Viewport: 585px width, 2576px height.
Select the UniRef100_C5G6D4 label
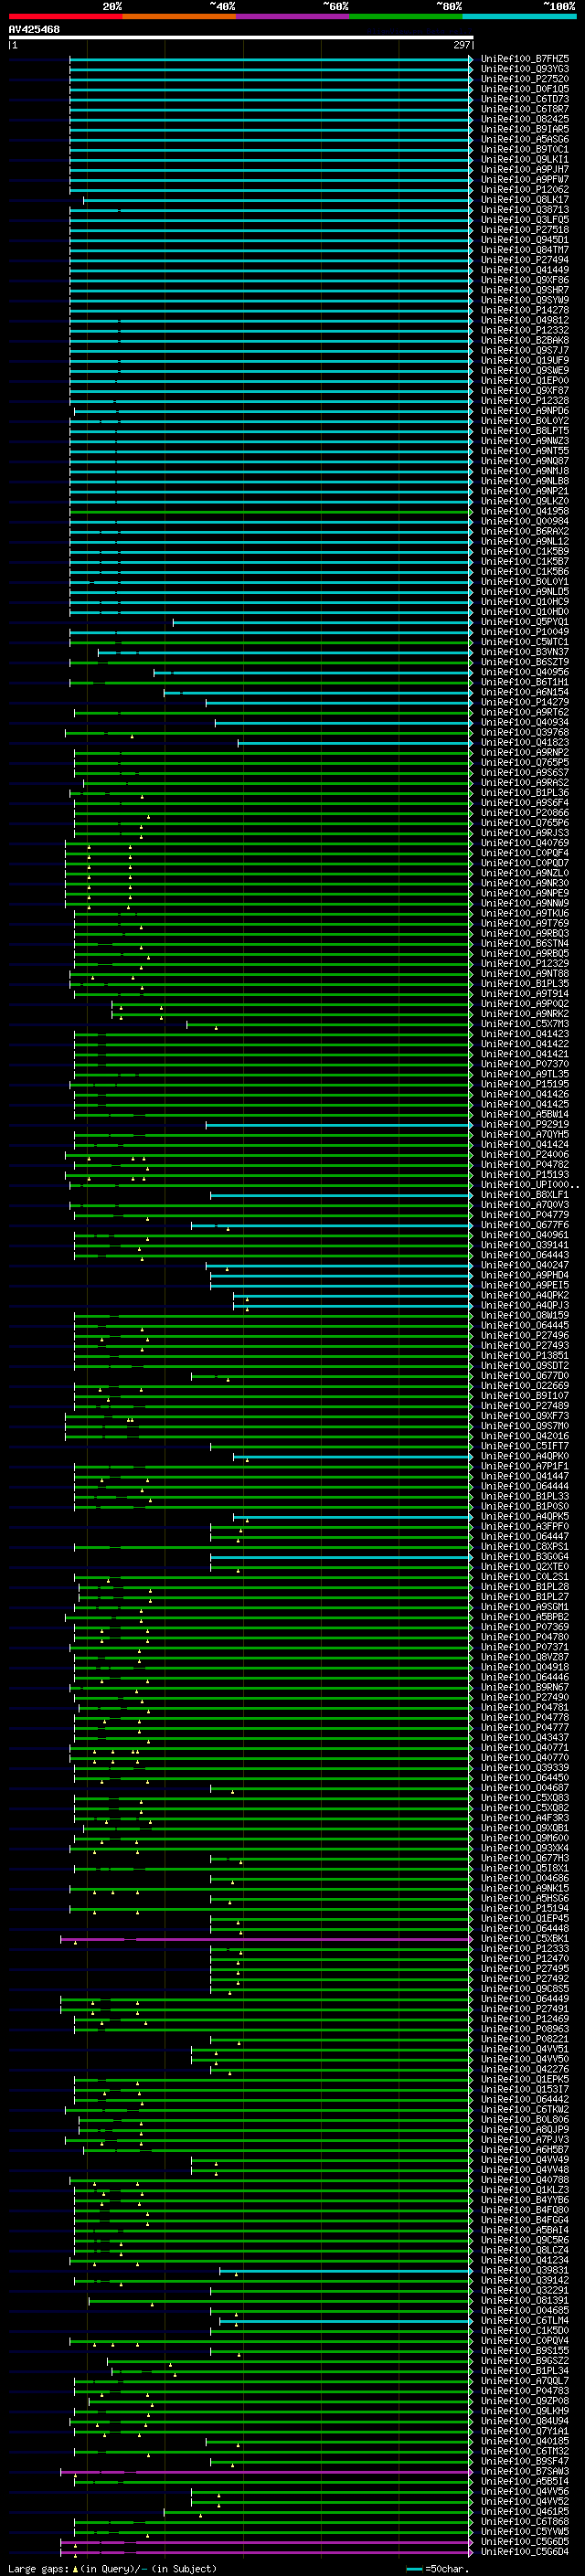[x=524, y=2552]
